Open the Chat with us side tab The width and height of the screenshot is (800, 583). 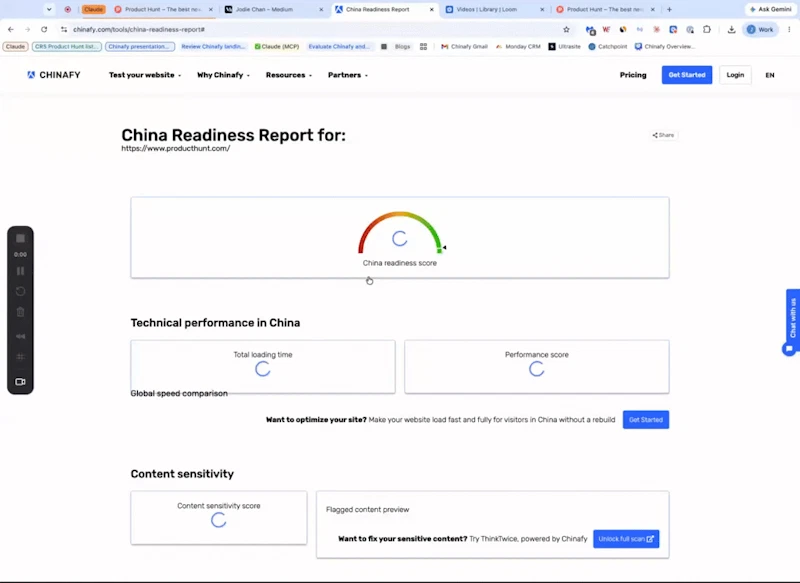[793, 317]
